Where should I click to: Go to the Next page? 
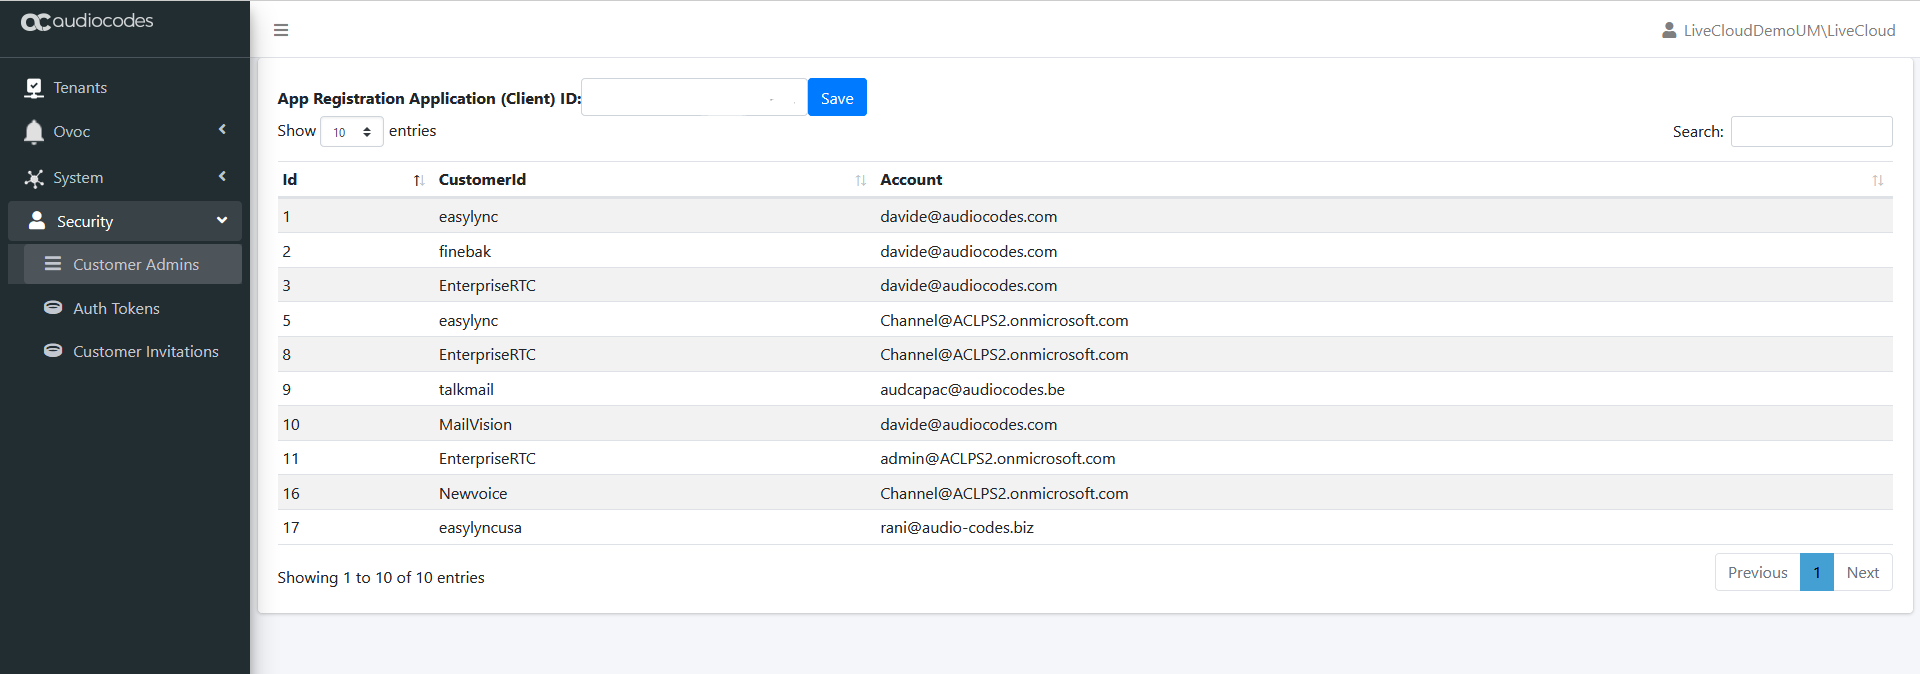pyautogui.click(x=1862, y=572)
